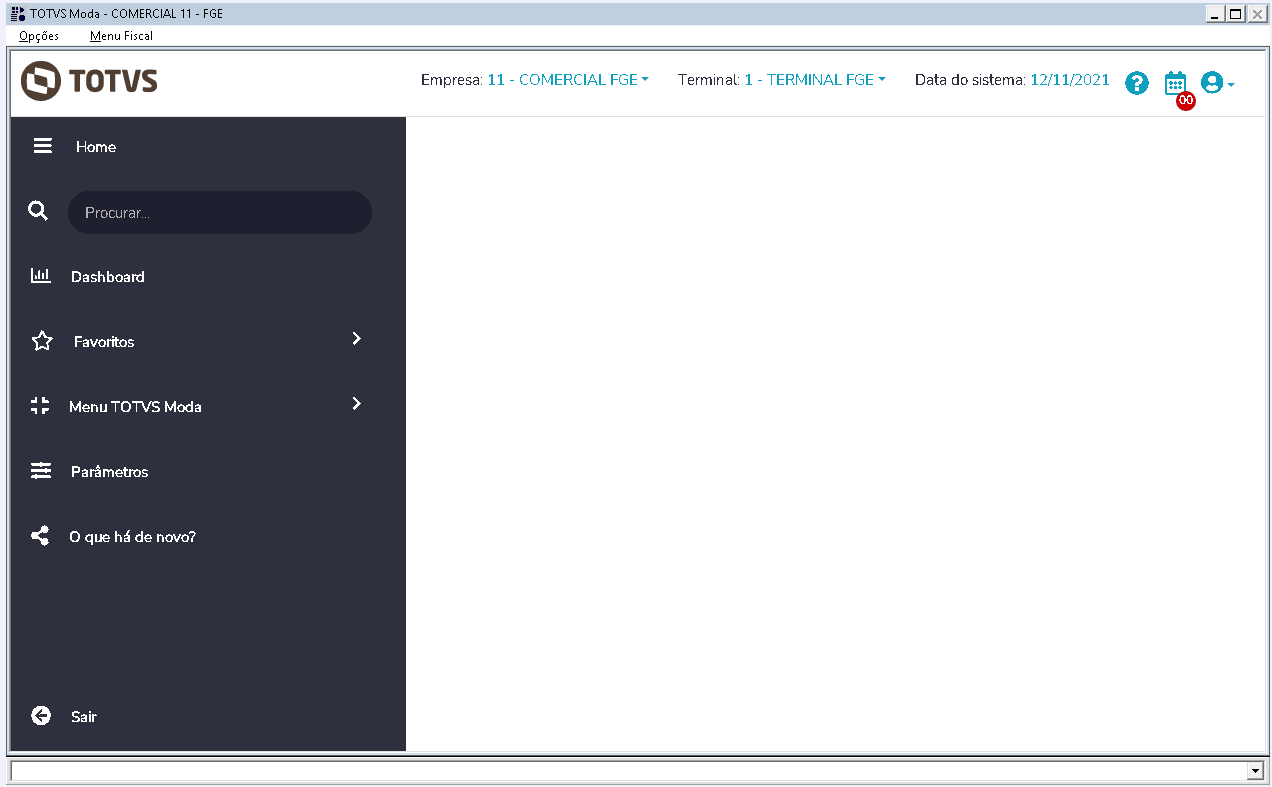Click the Sair back-arrow icon

pos(41,716)
